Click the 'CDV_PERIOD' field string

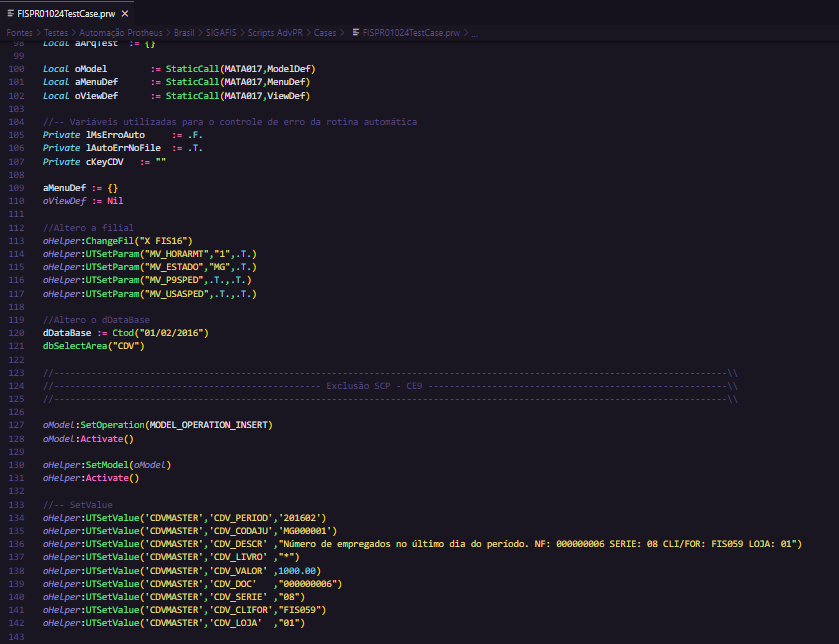(239, 517)
